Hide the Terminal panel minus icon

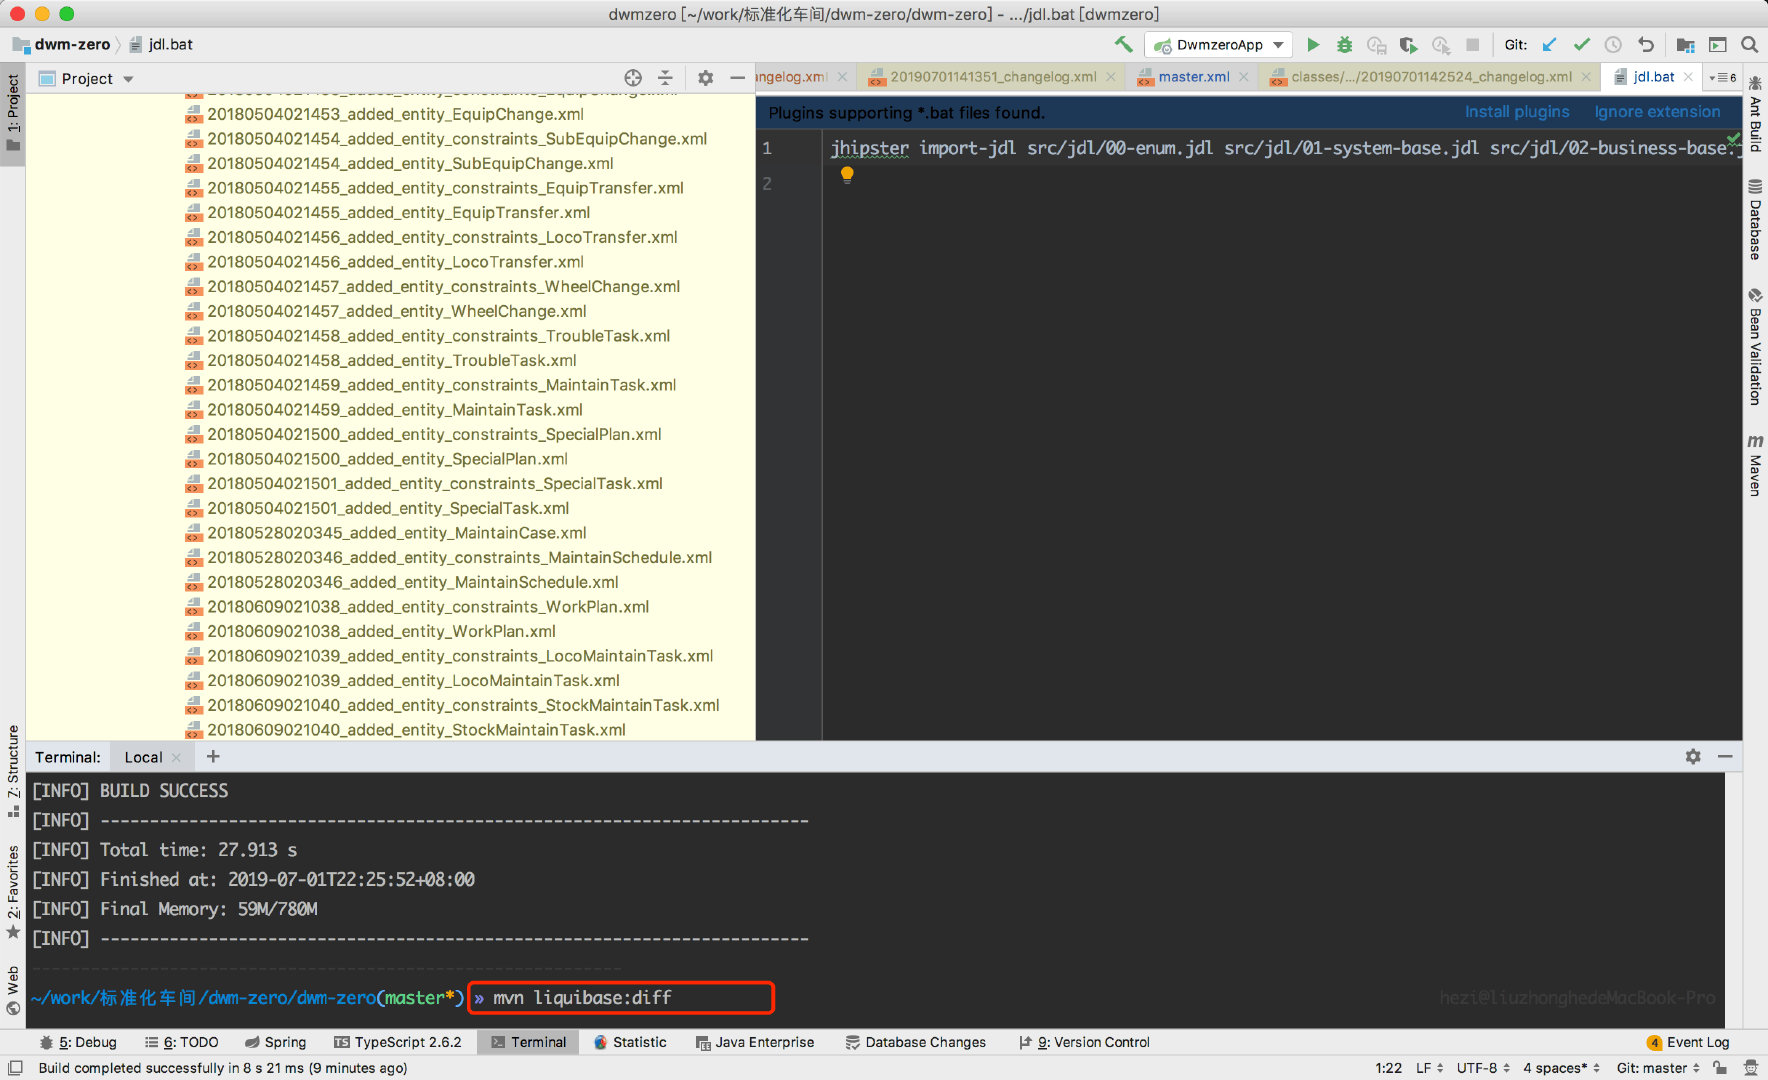click(x=1725, y=757)
